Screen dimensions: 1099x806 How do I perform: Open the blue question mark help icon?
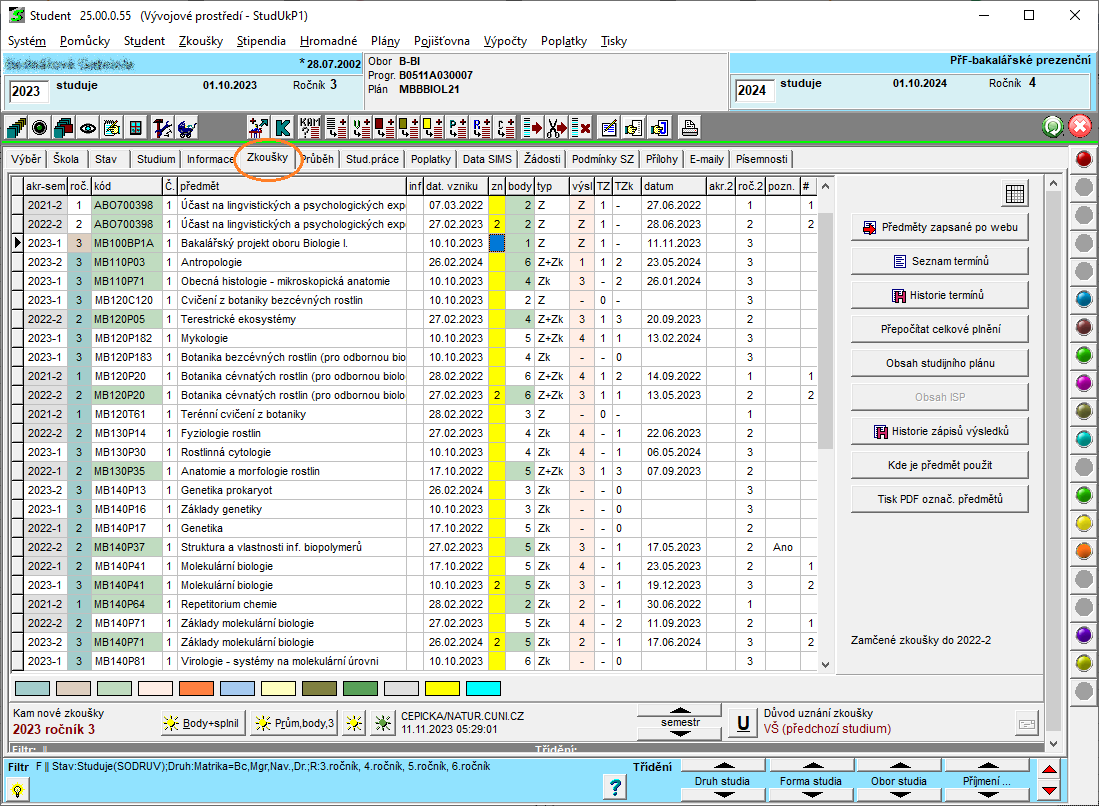tap(616, 787)
